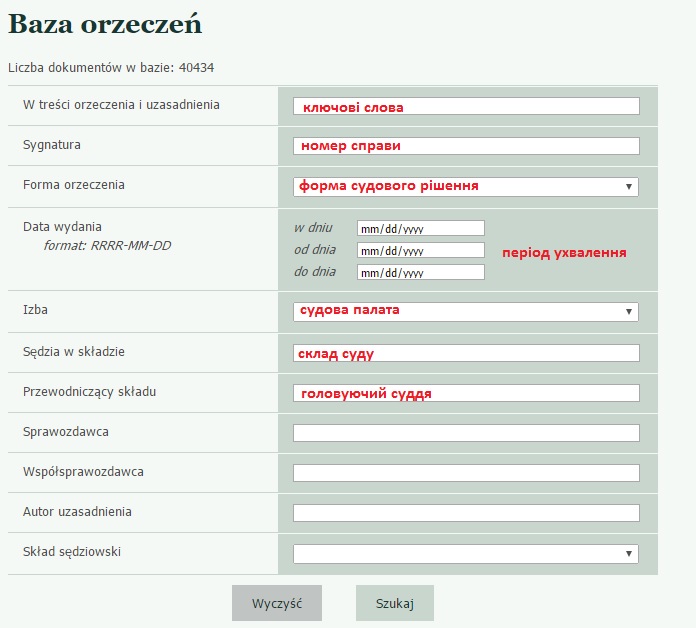Click the Szukaj search button
696x628 pixels.
[x=394, y=603]
